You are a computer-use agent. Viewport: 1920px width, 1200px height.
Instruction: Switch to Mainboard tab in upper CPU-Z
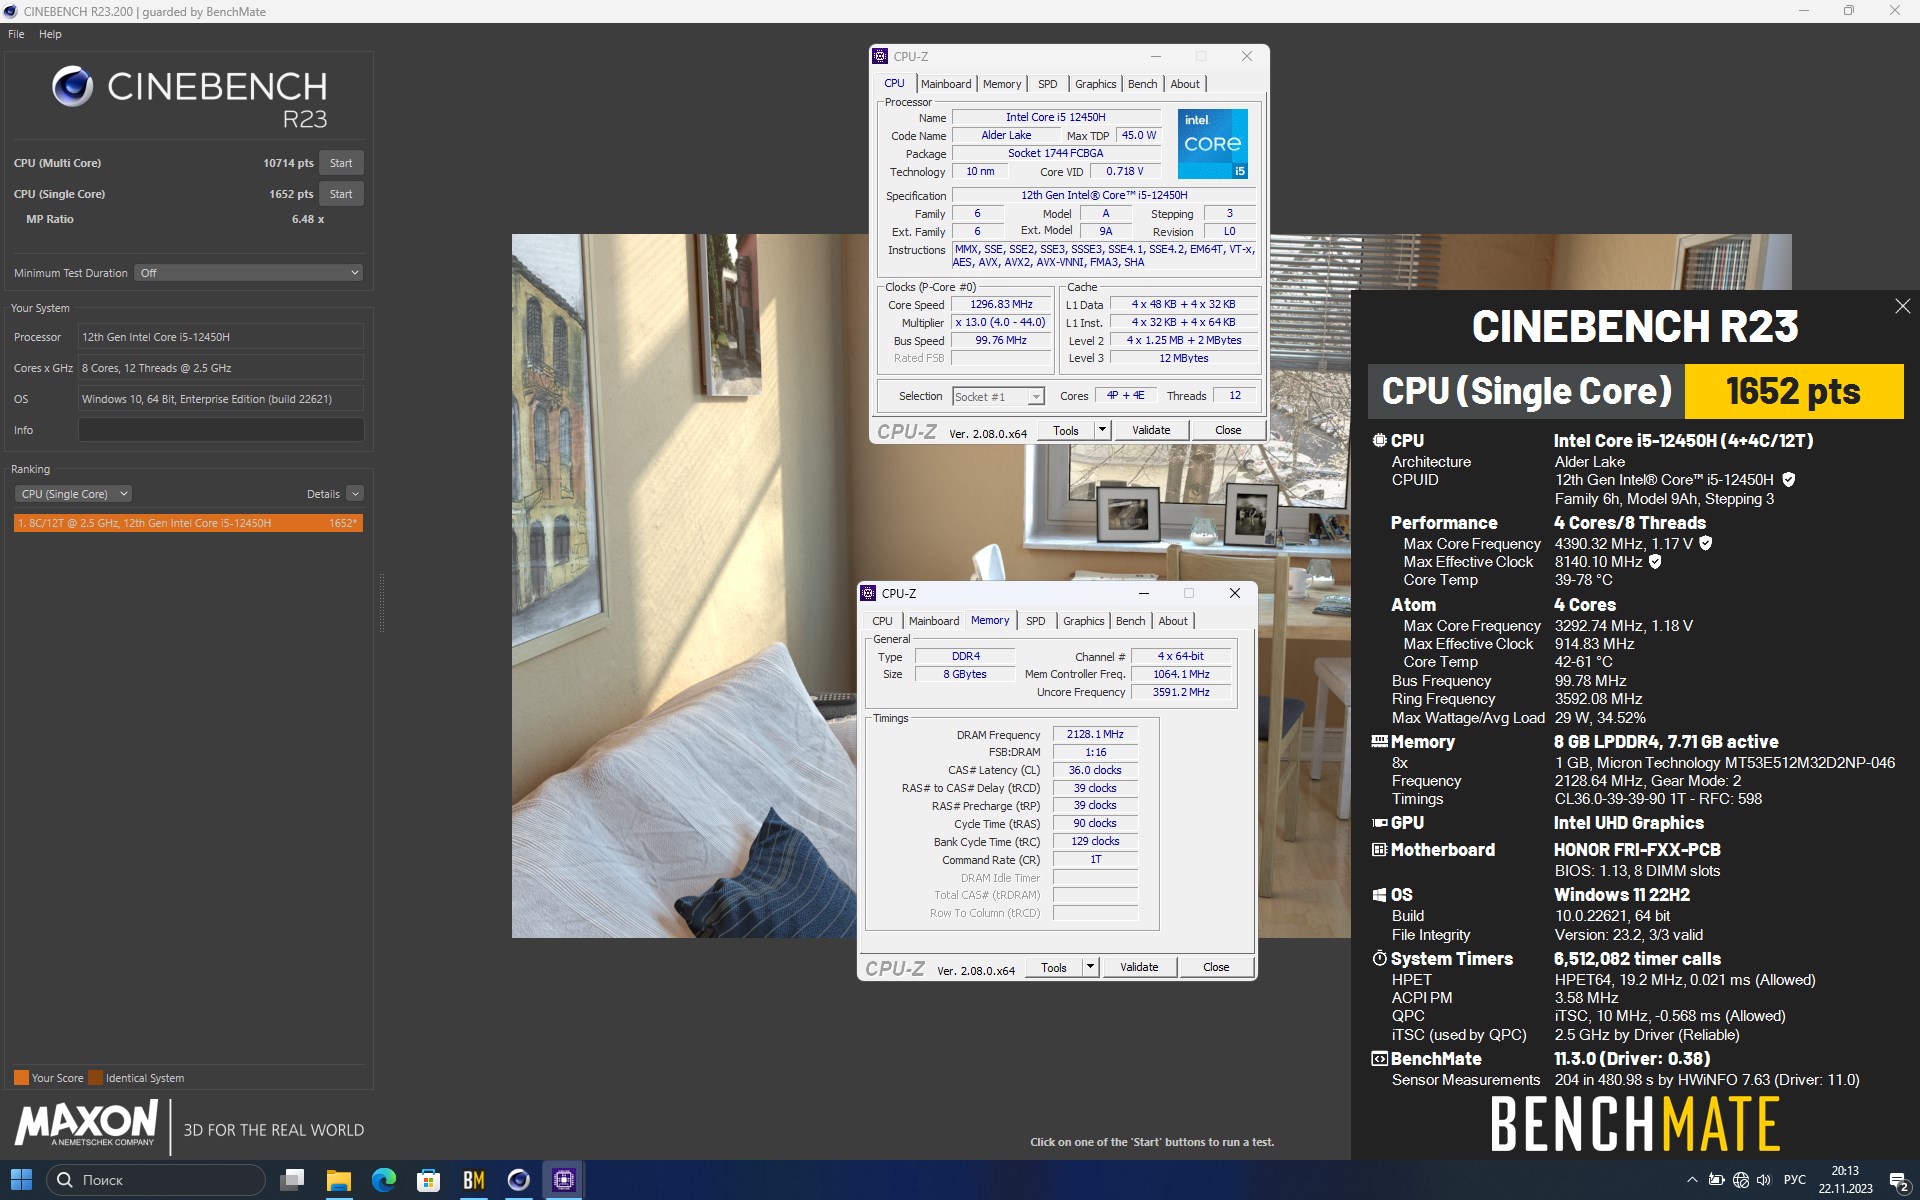click(x=946, y=84)
